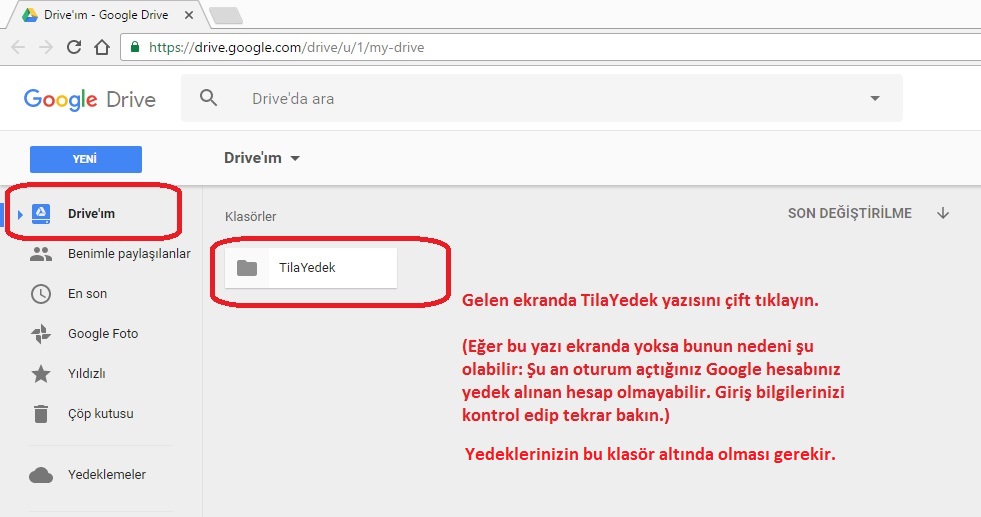Select Drive'ım in the sidebar

click(91, 214)
